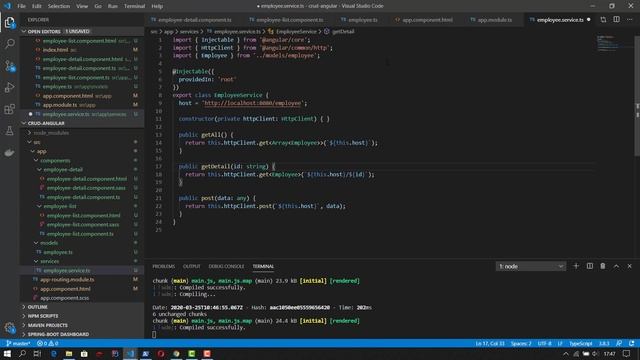The width and height of the screenshot is (640, 360).
Task: Click the localhost employee URL in code
Action: (x=253, y=103)
